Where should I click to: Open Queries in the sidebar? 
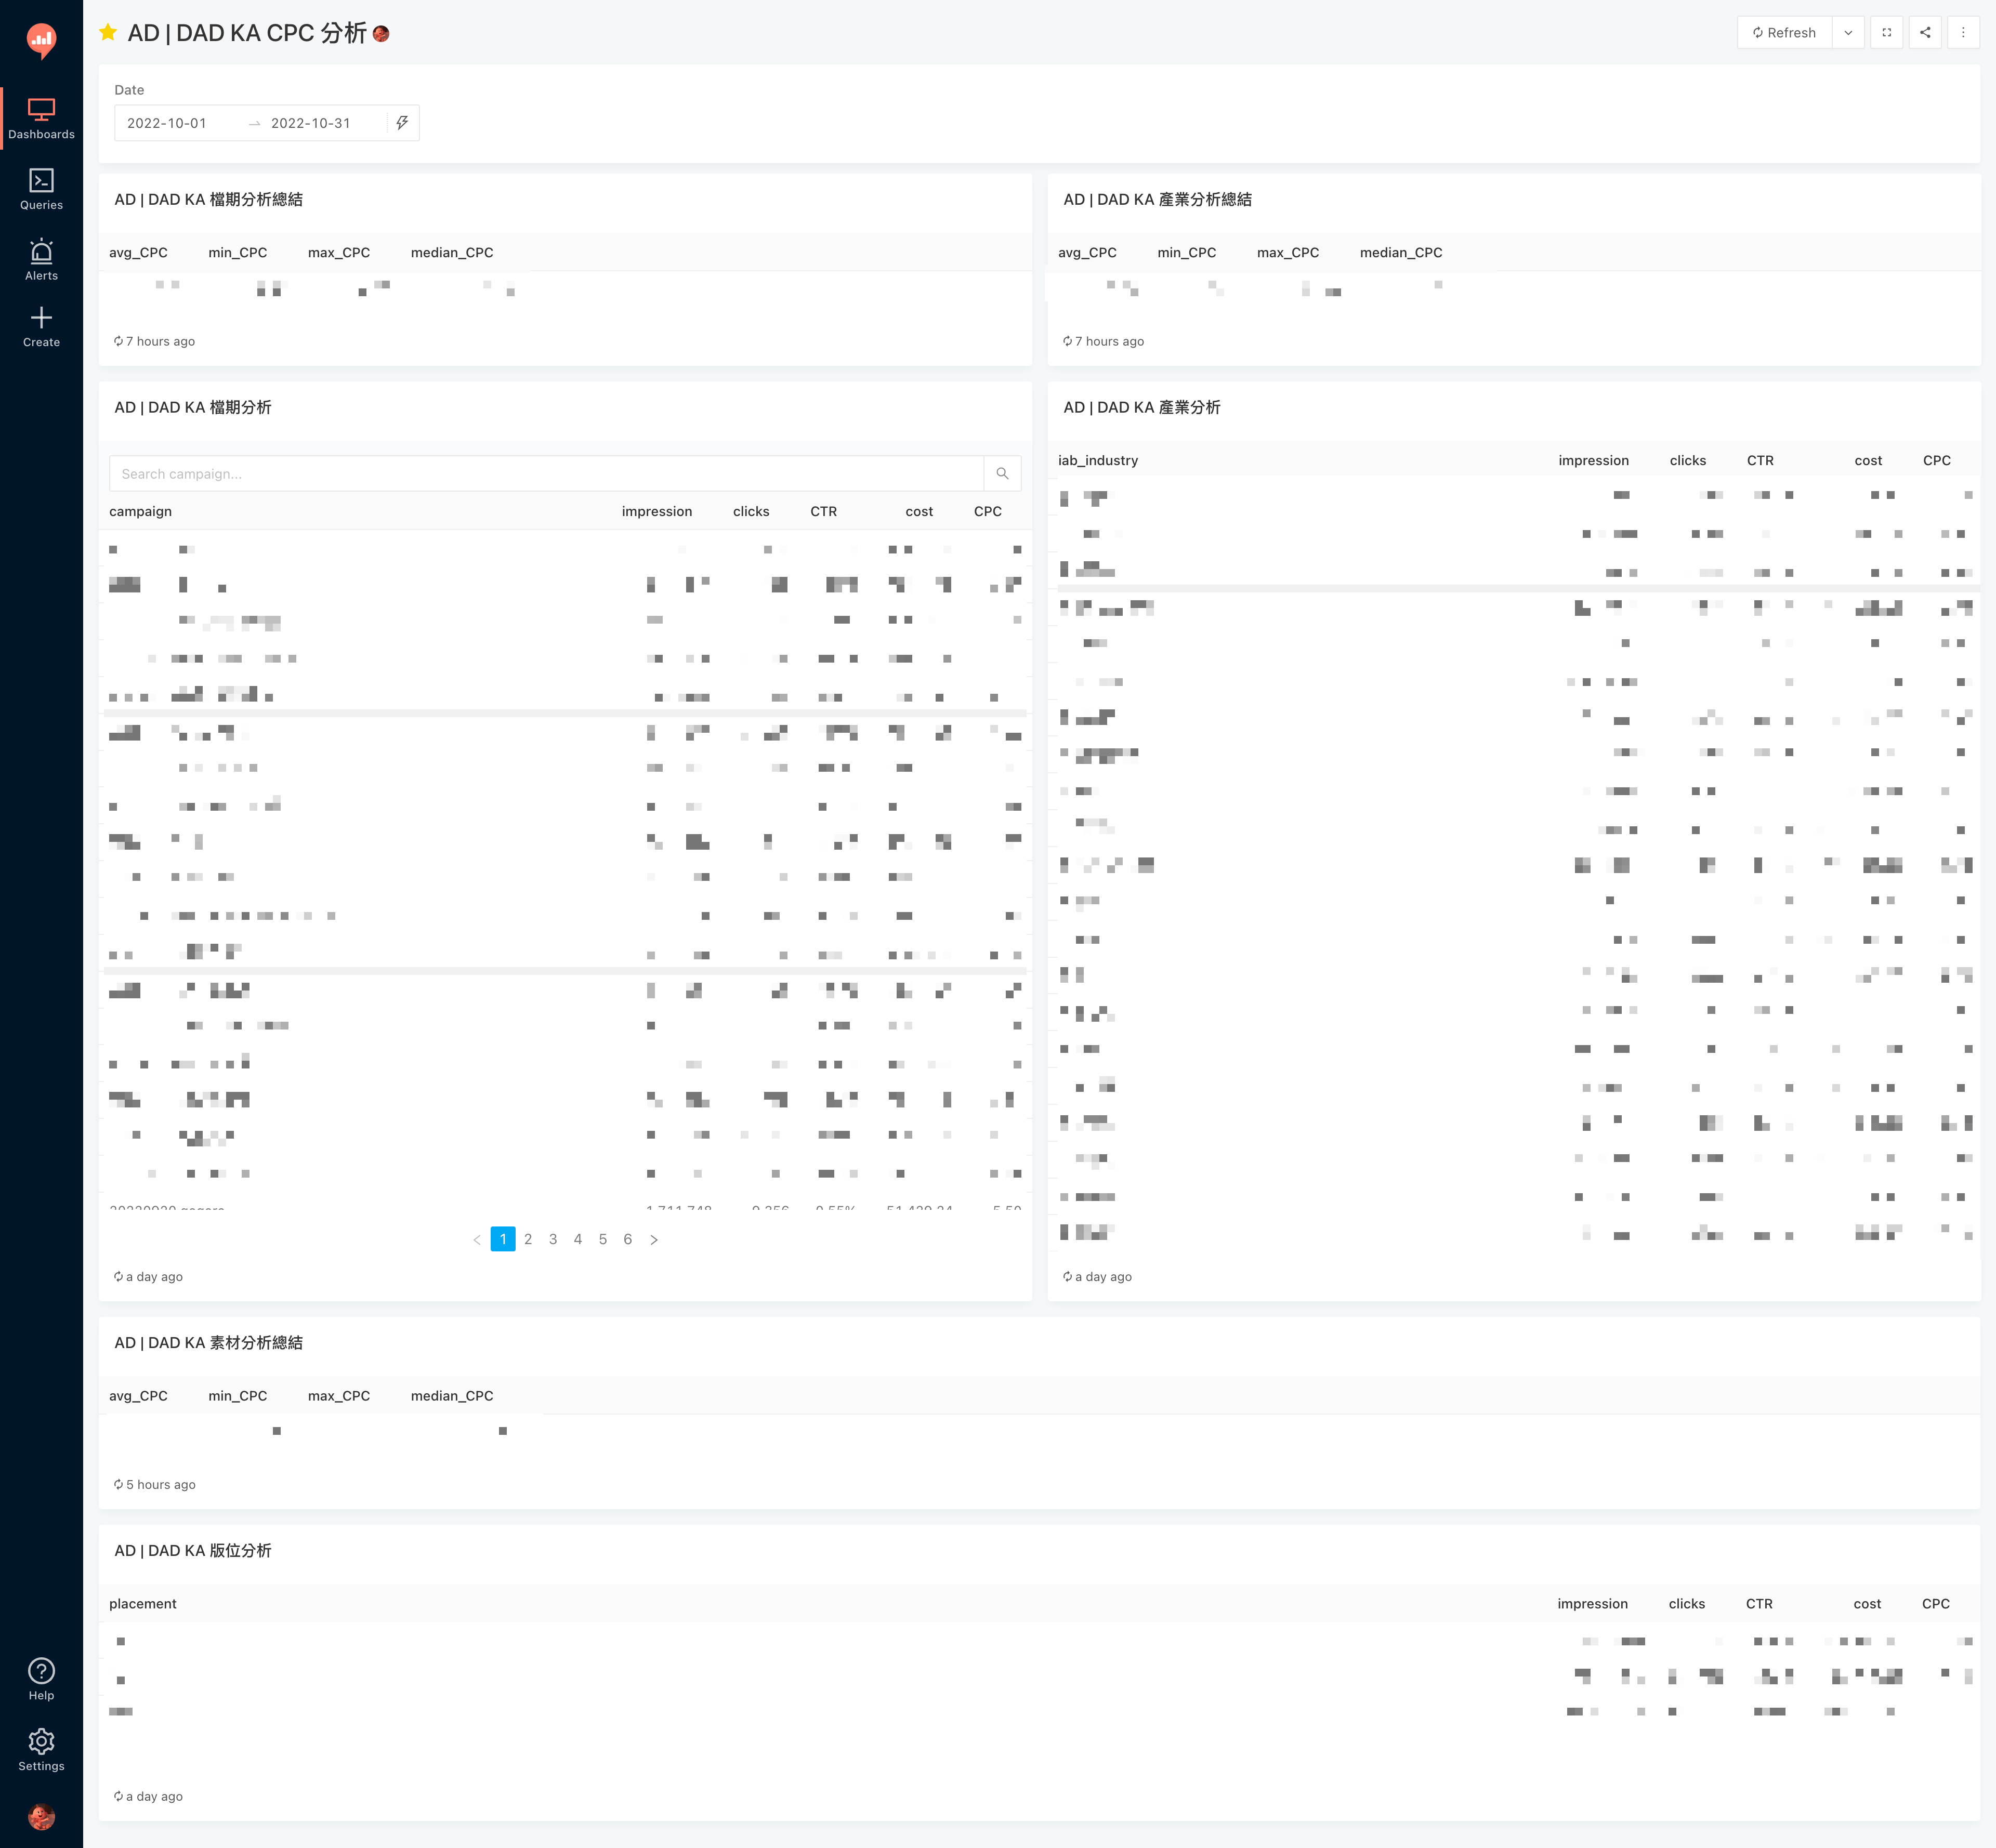click(x=41, y=189)
